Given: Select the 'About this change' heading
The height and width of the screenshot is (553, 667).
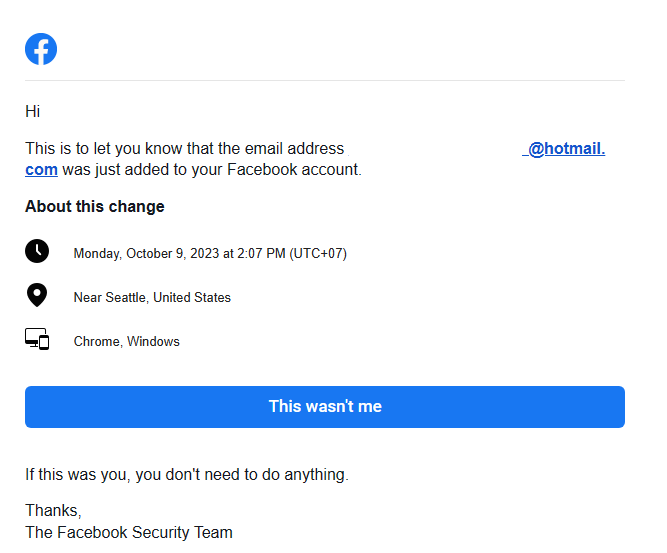Looking at the screenshot, I should [95, 206].
